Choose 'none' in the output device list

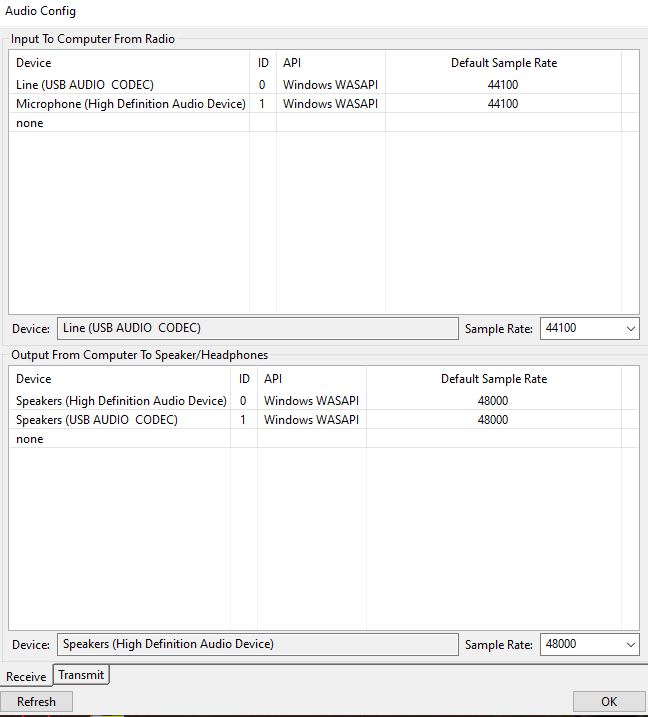(30, 439)
